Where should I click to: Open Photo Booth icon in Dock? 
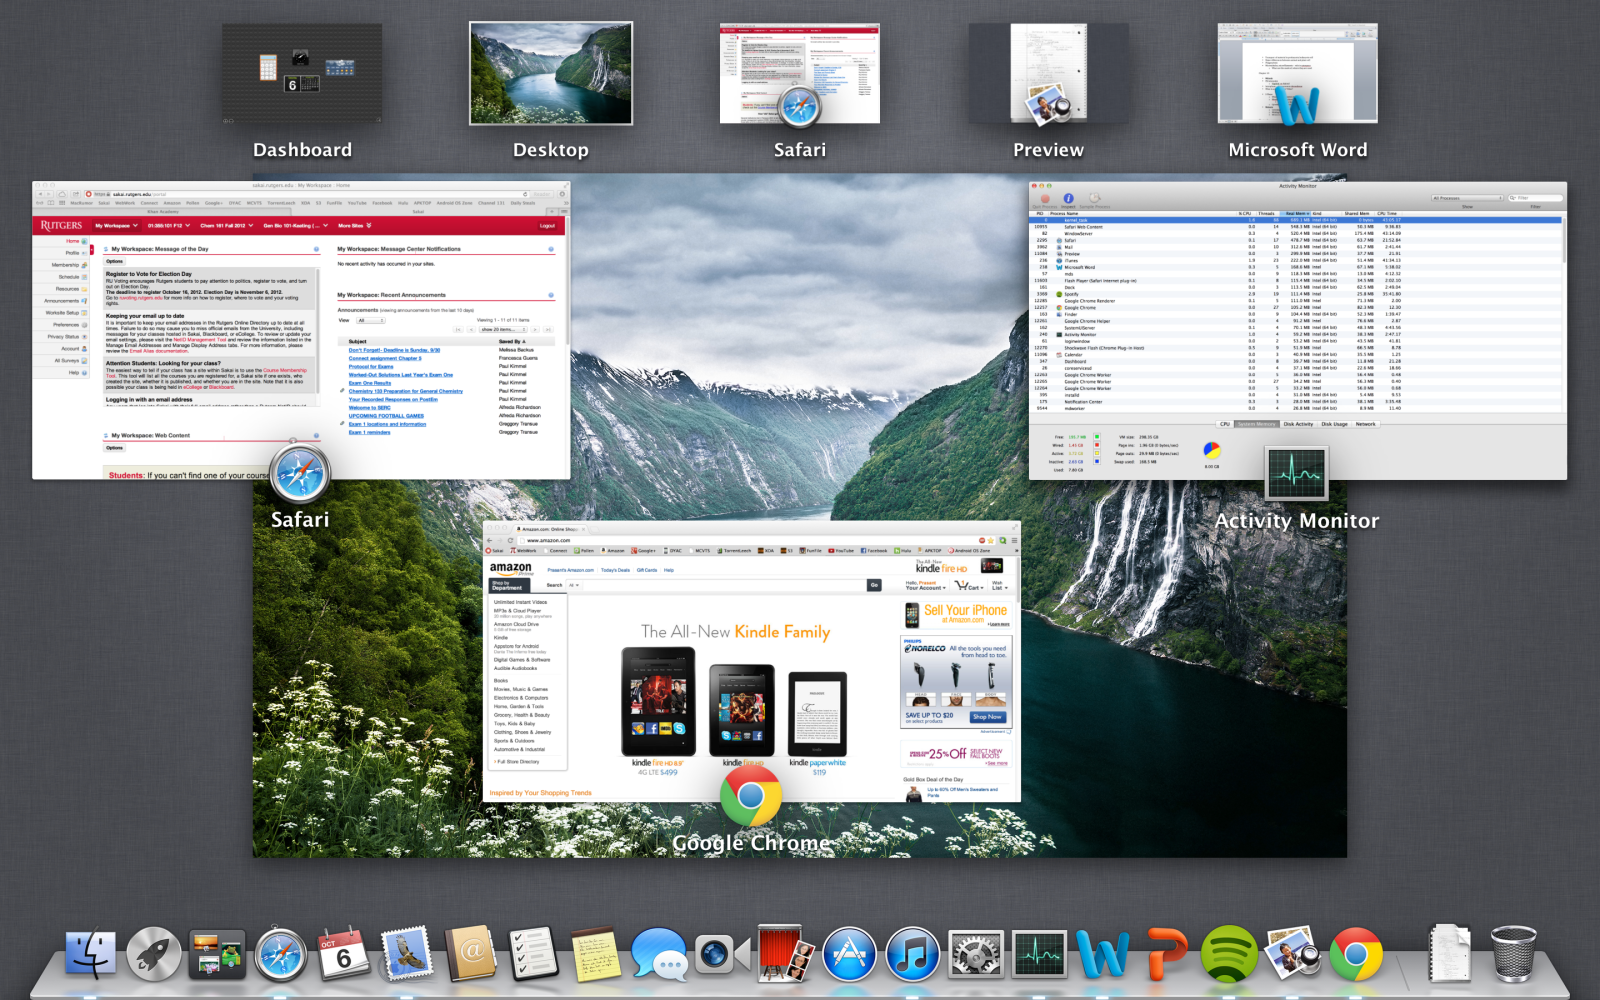coord(786,954)
